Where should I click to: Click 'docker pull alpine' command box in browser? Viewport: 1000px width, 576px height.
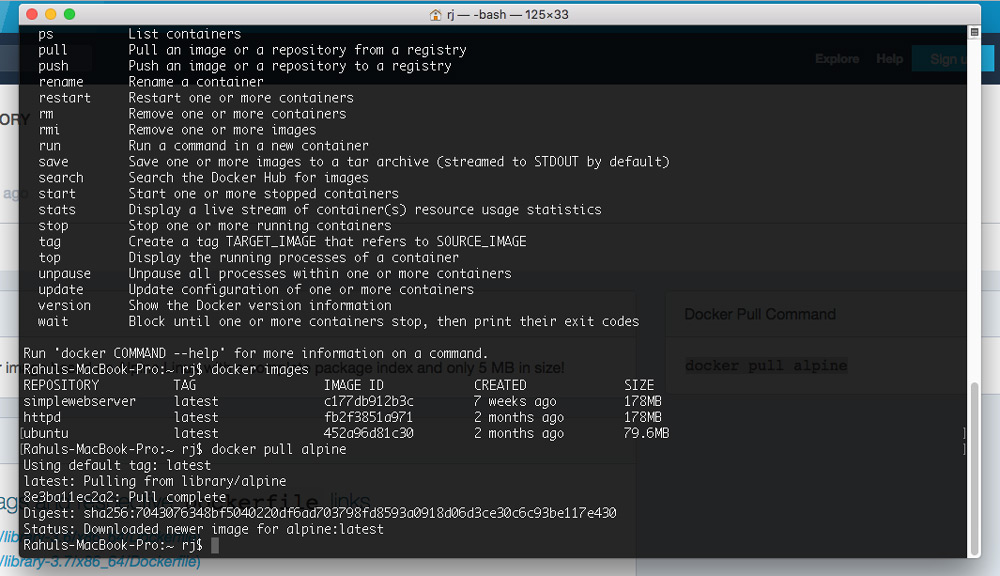click(766, 366)
